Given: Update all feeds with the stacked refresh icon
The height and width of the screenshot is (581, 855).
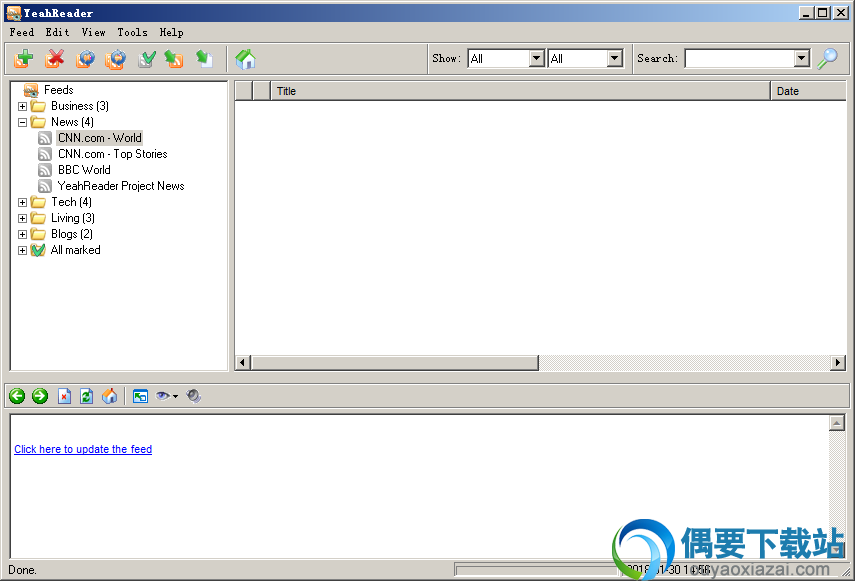Looking at the screenshot, I should [x=116, y=59].
